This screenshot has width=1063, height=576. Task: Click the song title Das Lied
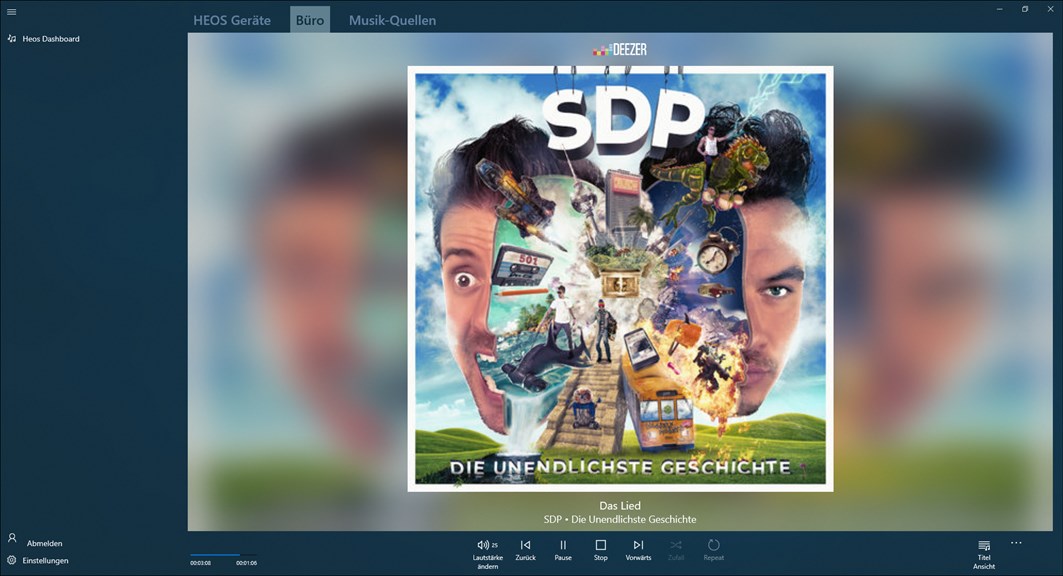[x=620, y=506]
